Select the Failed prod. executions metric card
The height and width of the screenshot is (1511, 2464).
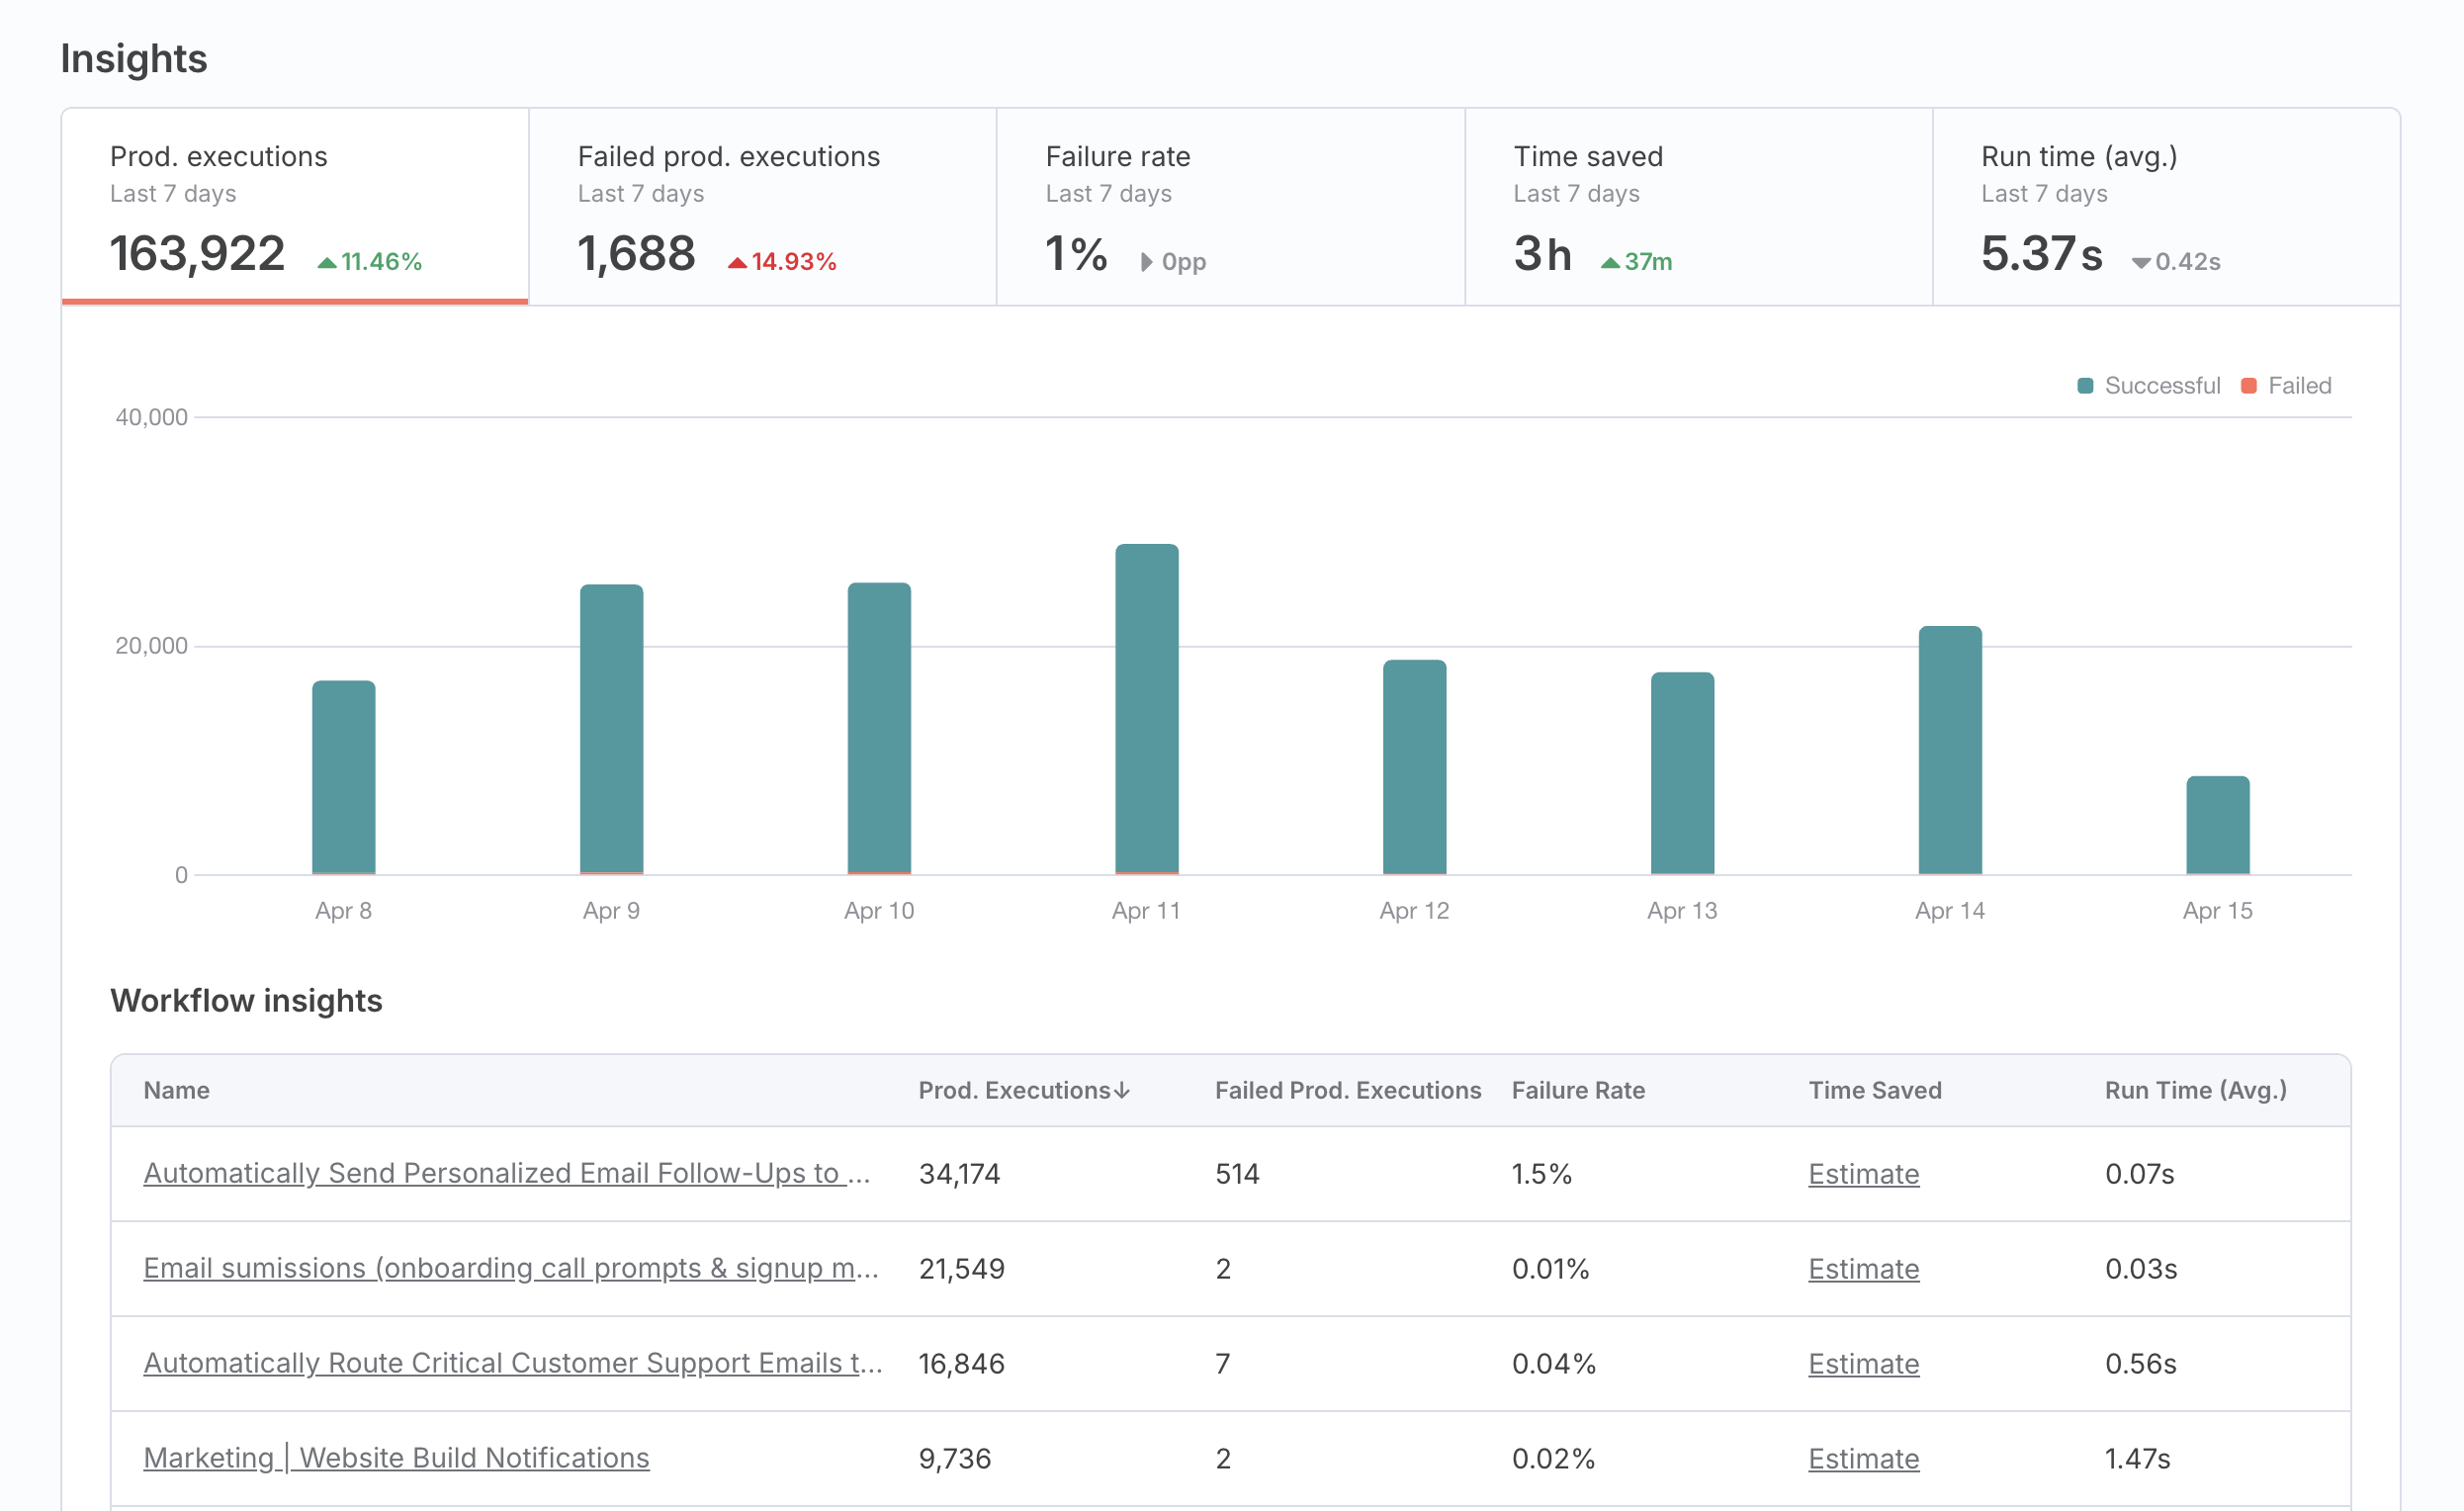click(762, 205)
